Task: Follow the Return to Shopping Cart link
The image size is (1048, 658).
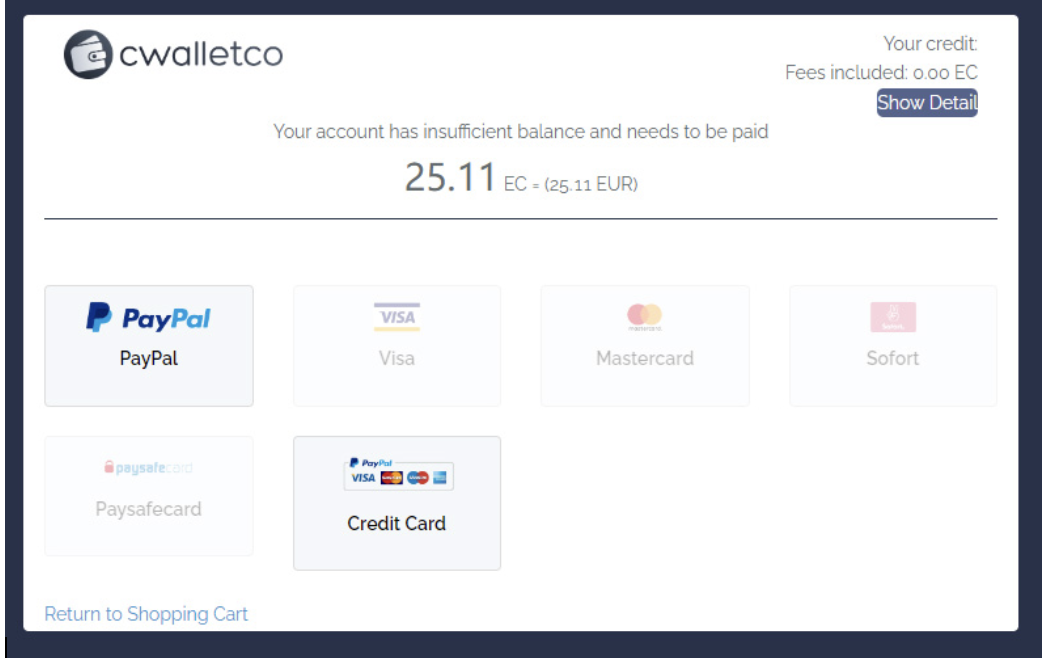Action: tap(146, 614)
